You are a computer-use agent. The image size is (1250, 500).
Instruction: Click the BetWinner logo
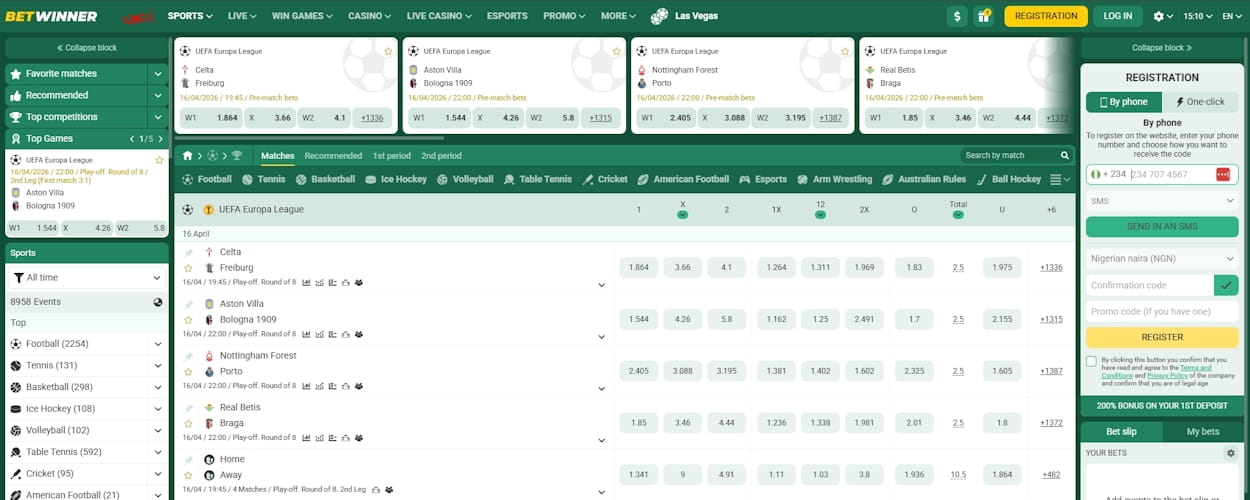[52, 16]
